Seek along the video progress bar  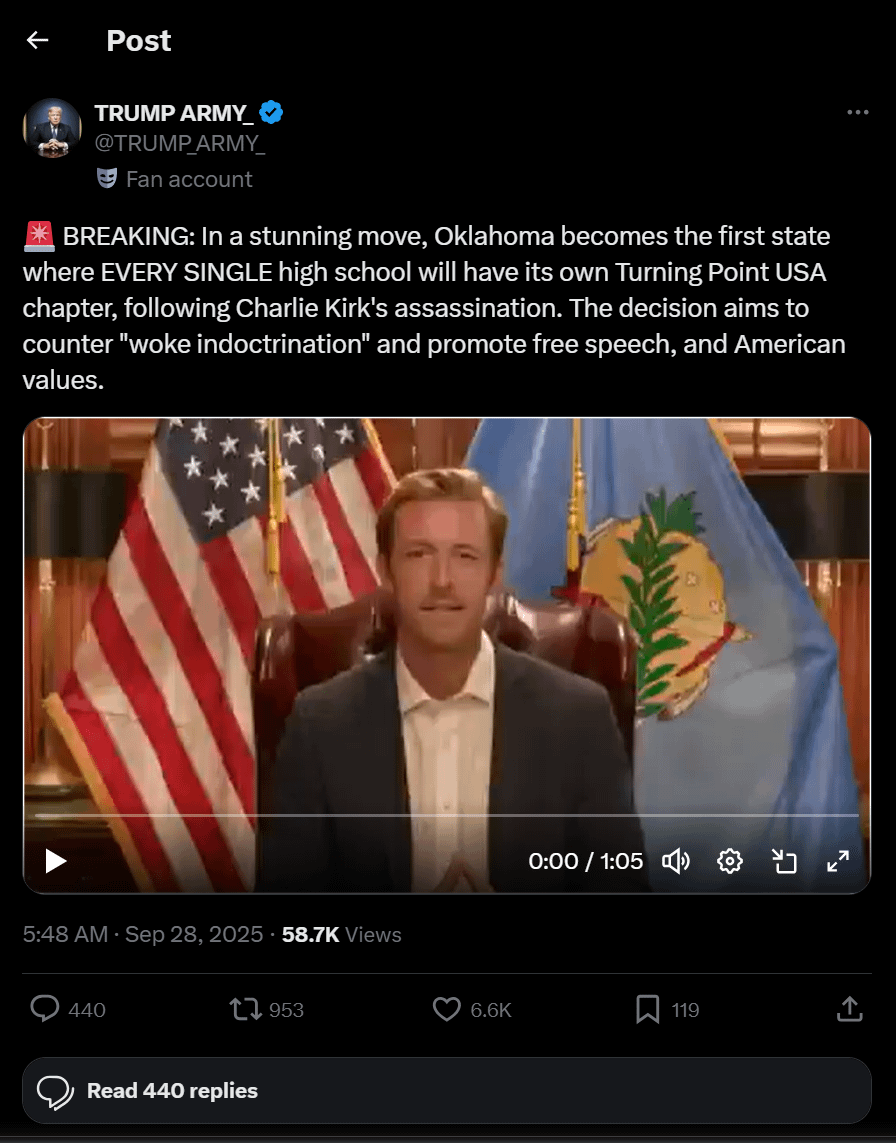click(447, 815)
